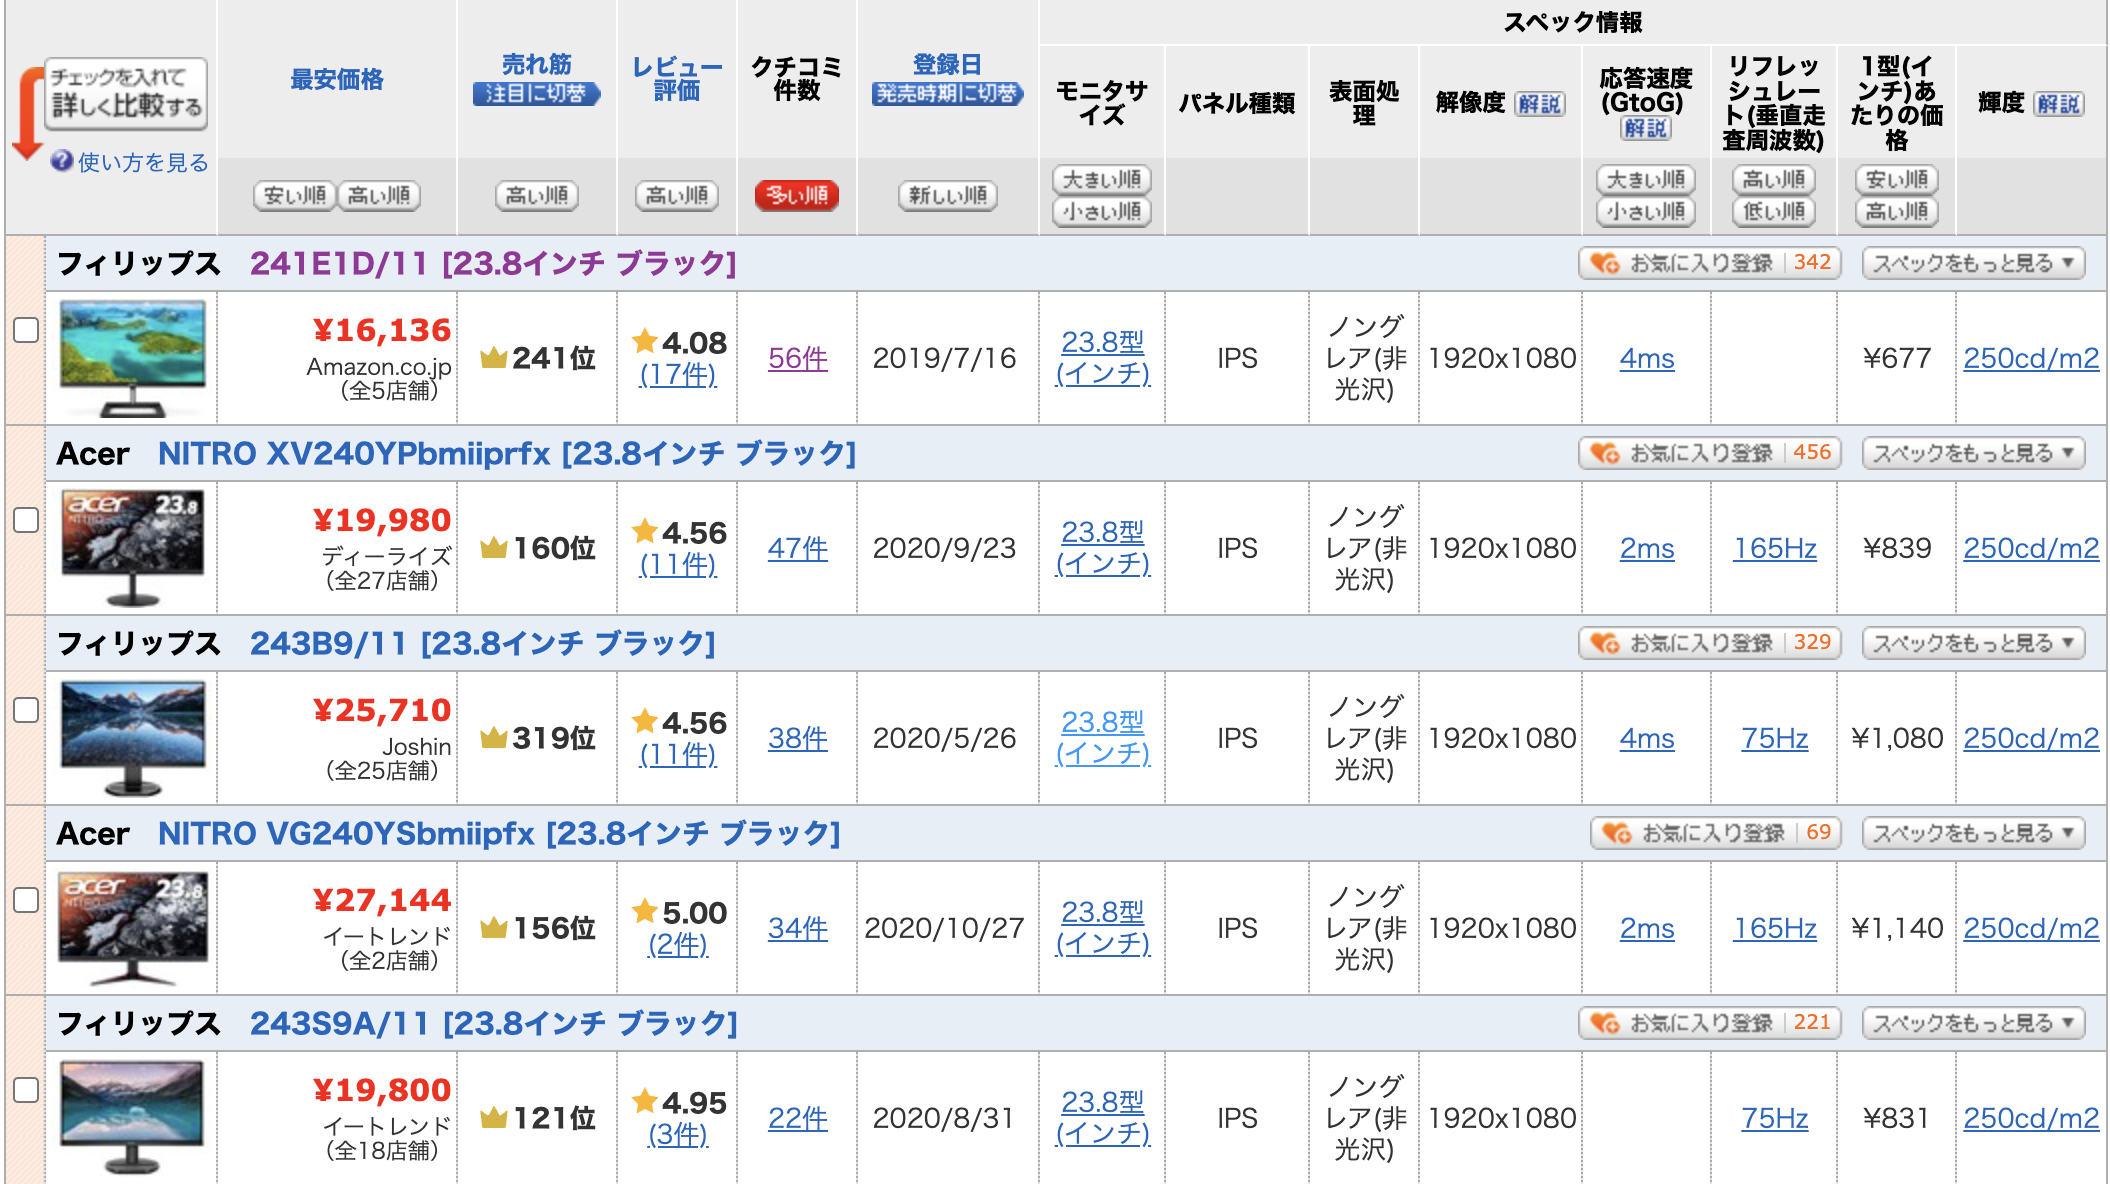
Task: Open the 解説 explanation for 解像度
Action: coord(1540,104)
